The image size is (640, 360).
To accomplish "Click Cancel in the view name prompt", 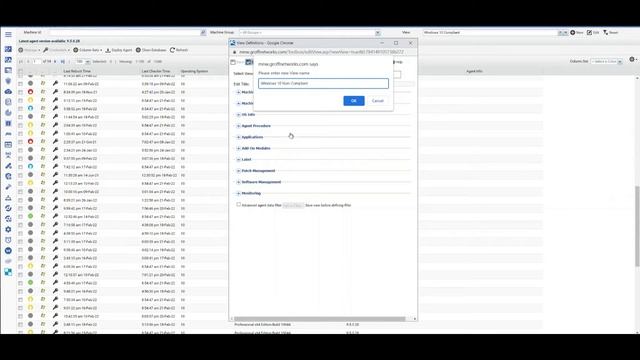I will point(378,100).
